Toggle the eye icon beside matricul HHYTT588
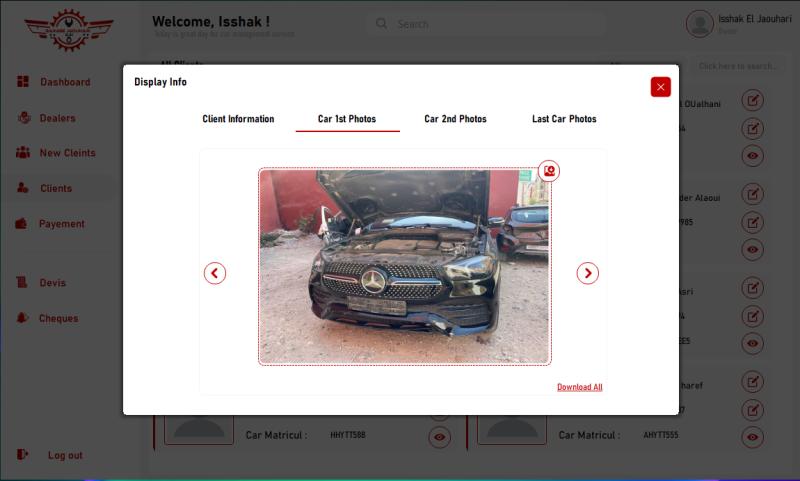This screenshot has height=481, width=800. point(440,437)
